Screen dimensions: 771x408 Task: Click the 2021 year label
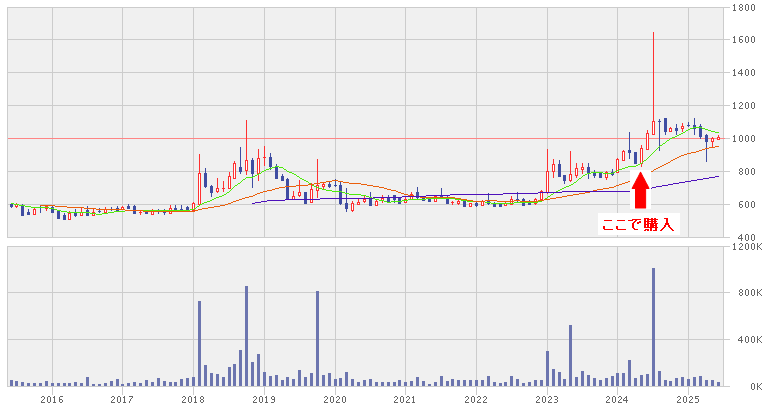pos(405,400)
